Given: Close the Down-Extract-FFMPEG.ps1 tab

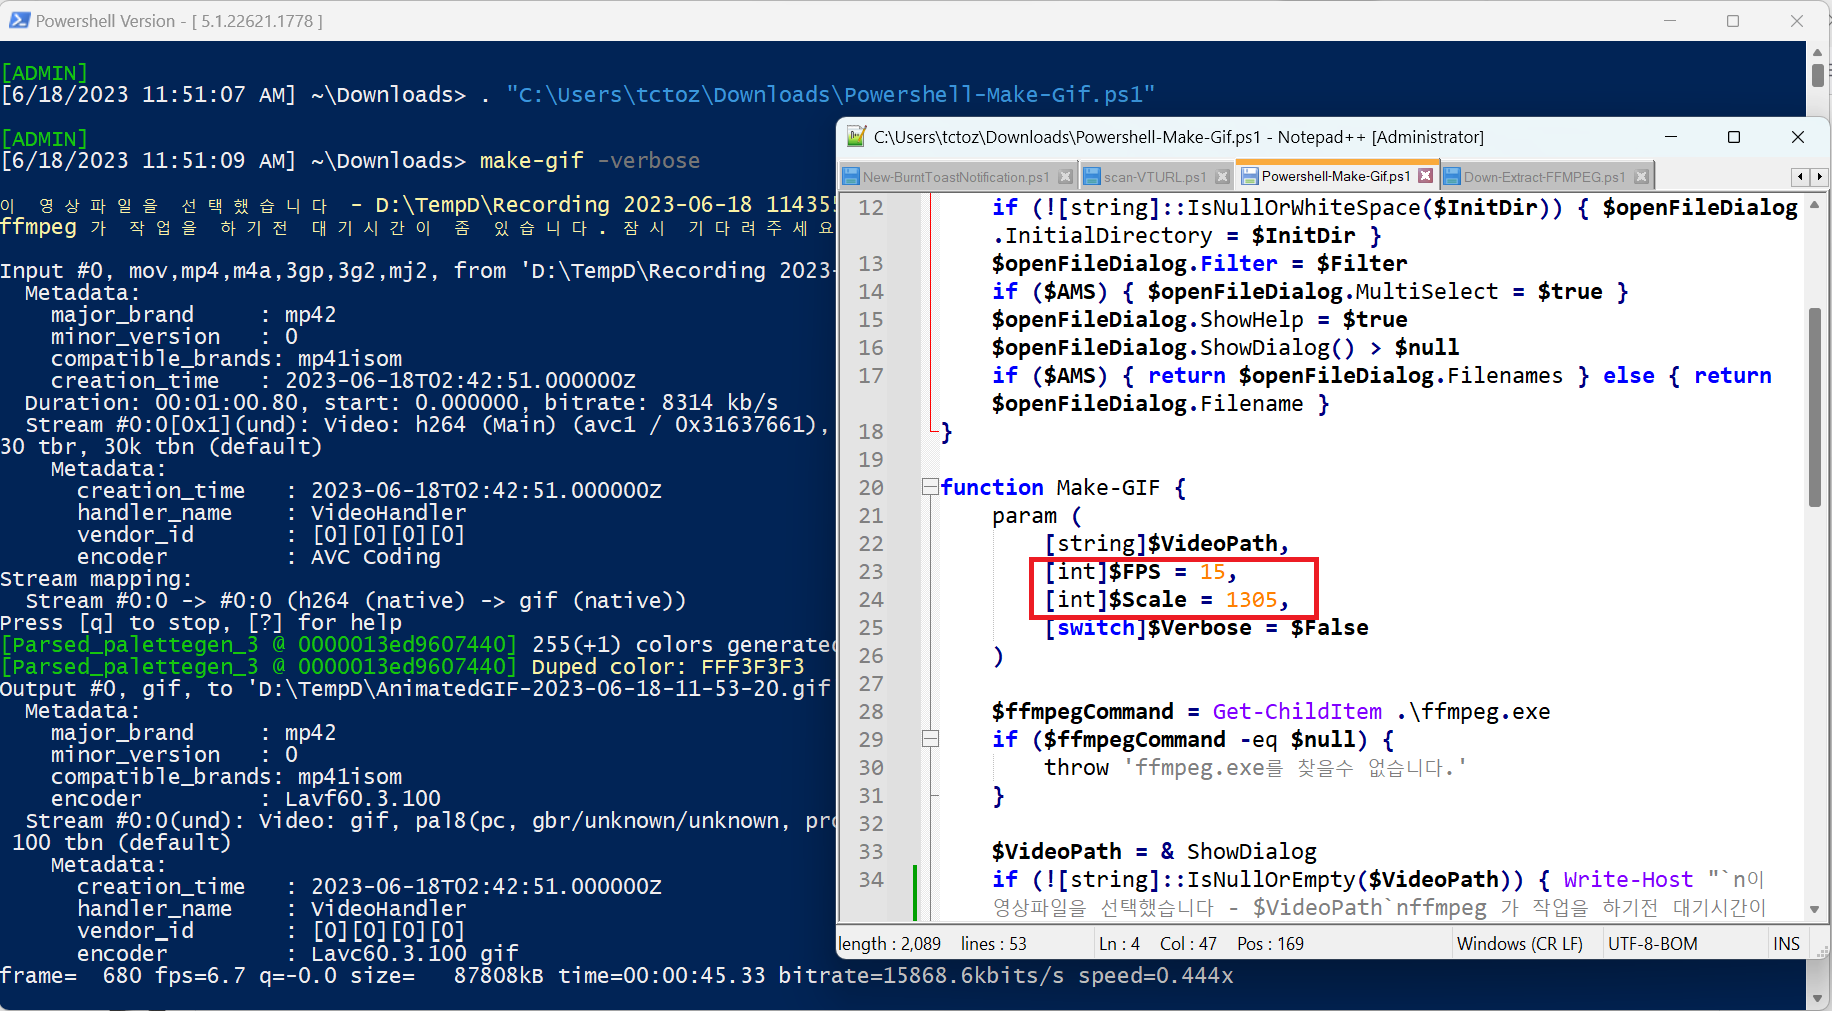Looking at the screenshot, I should (x=1641, y=177).
